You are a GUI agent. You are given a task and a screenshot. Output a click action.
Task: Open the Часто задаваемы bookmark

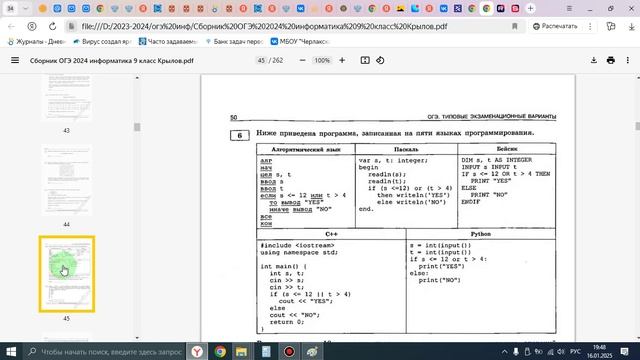167,41
